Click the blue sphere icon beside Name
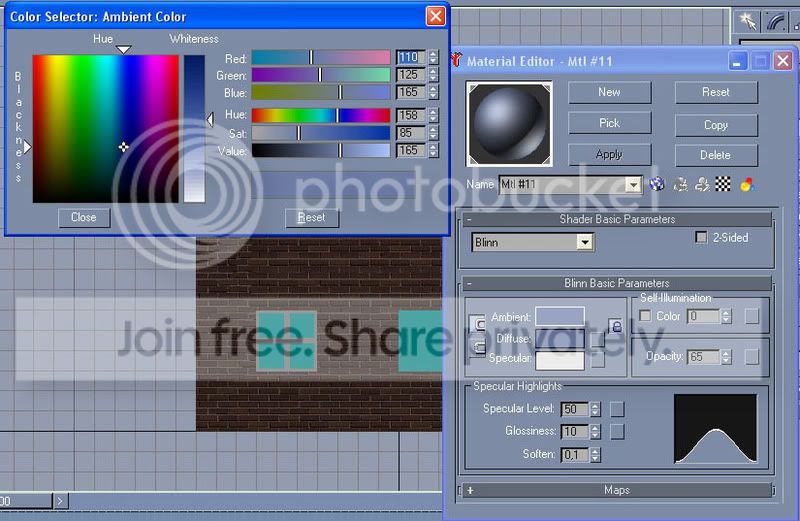800x521 pixels. 657,184
